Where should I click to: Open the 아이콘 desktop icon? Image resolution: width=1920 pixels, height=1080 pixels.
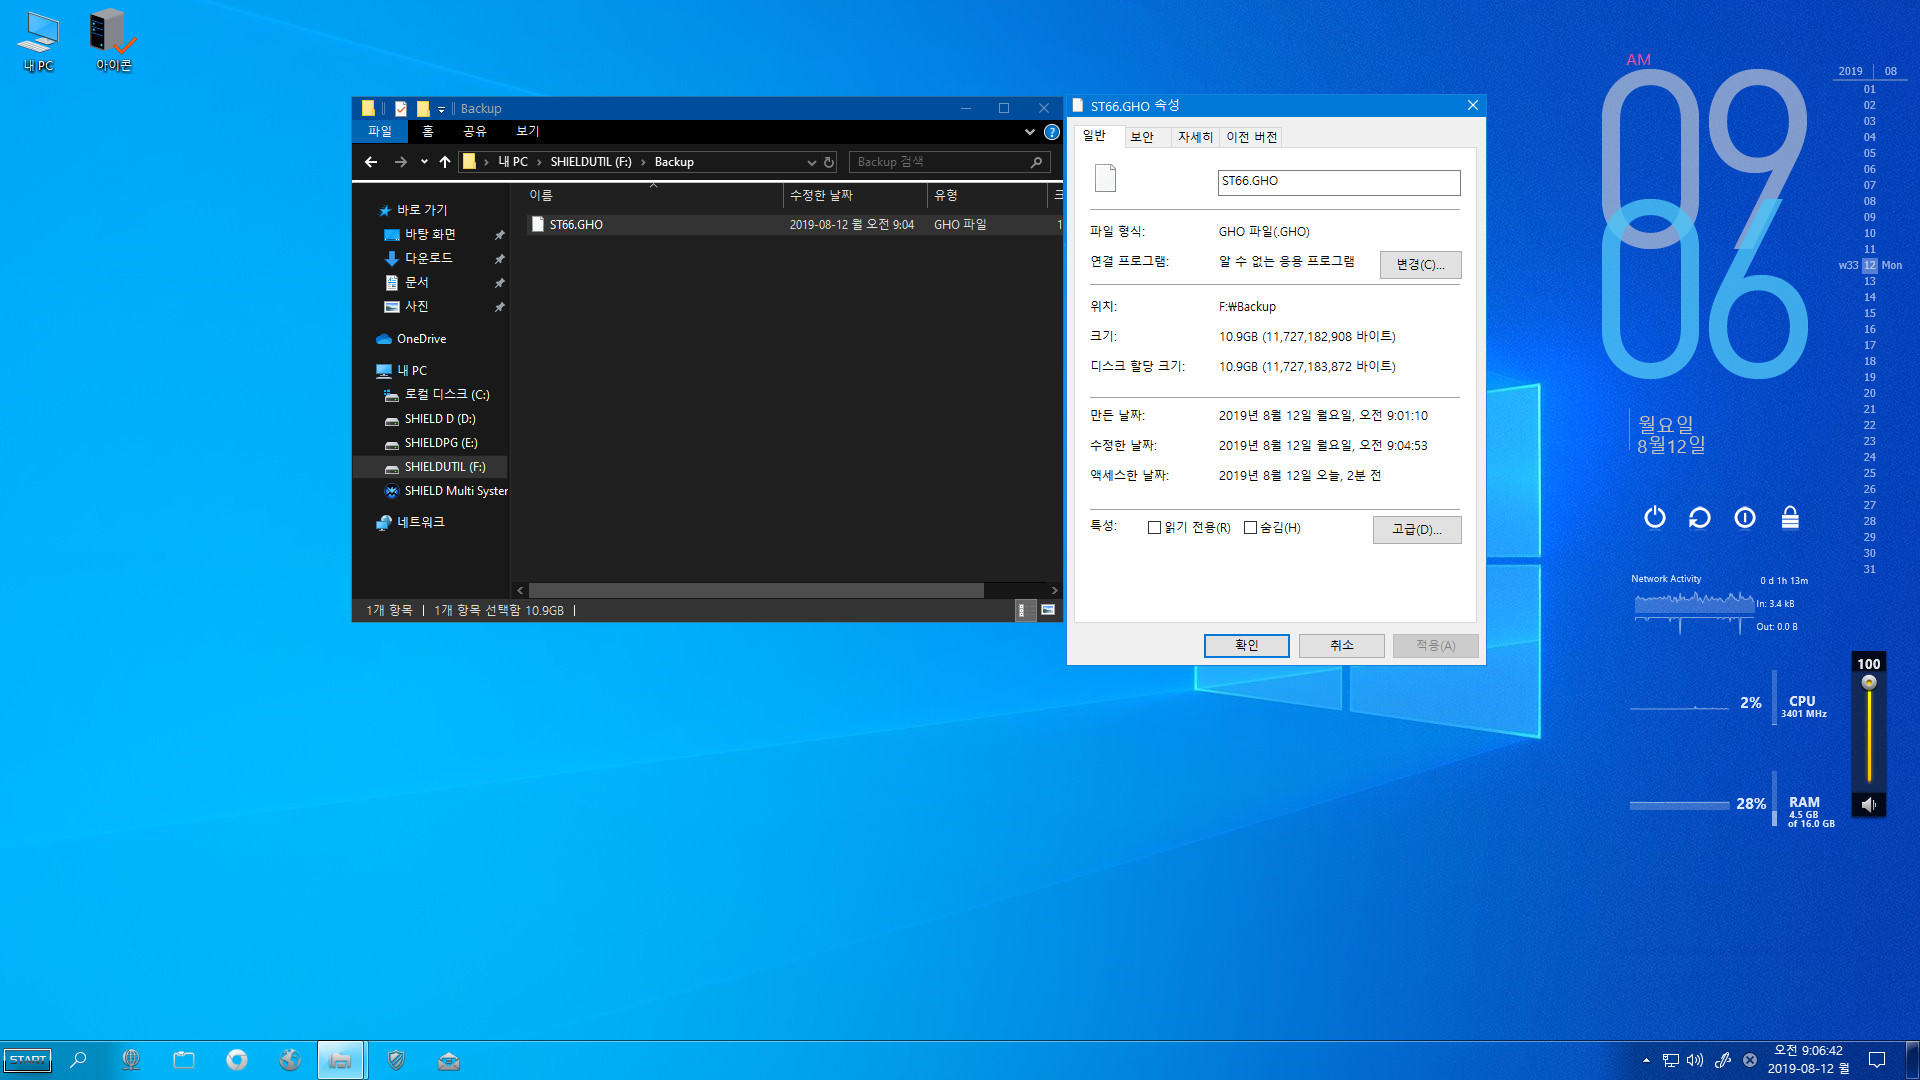[113, 40]
